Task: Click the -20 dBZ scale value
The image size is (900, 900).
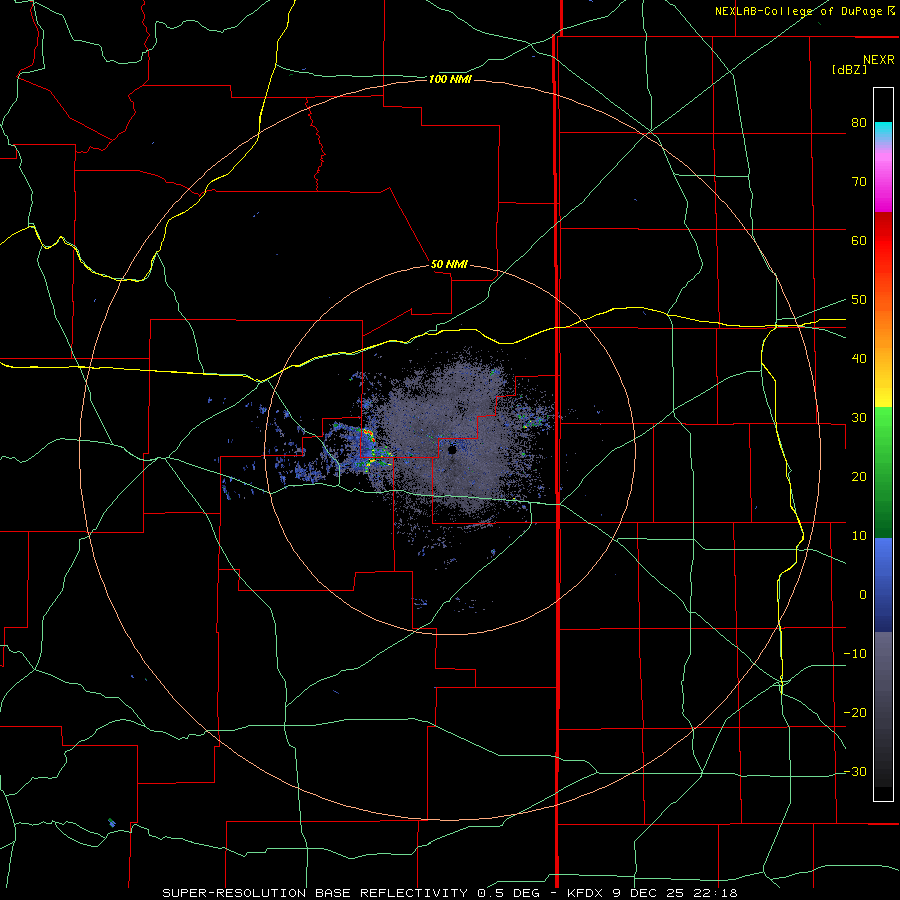Action: point(855,712)
